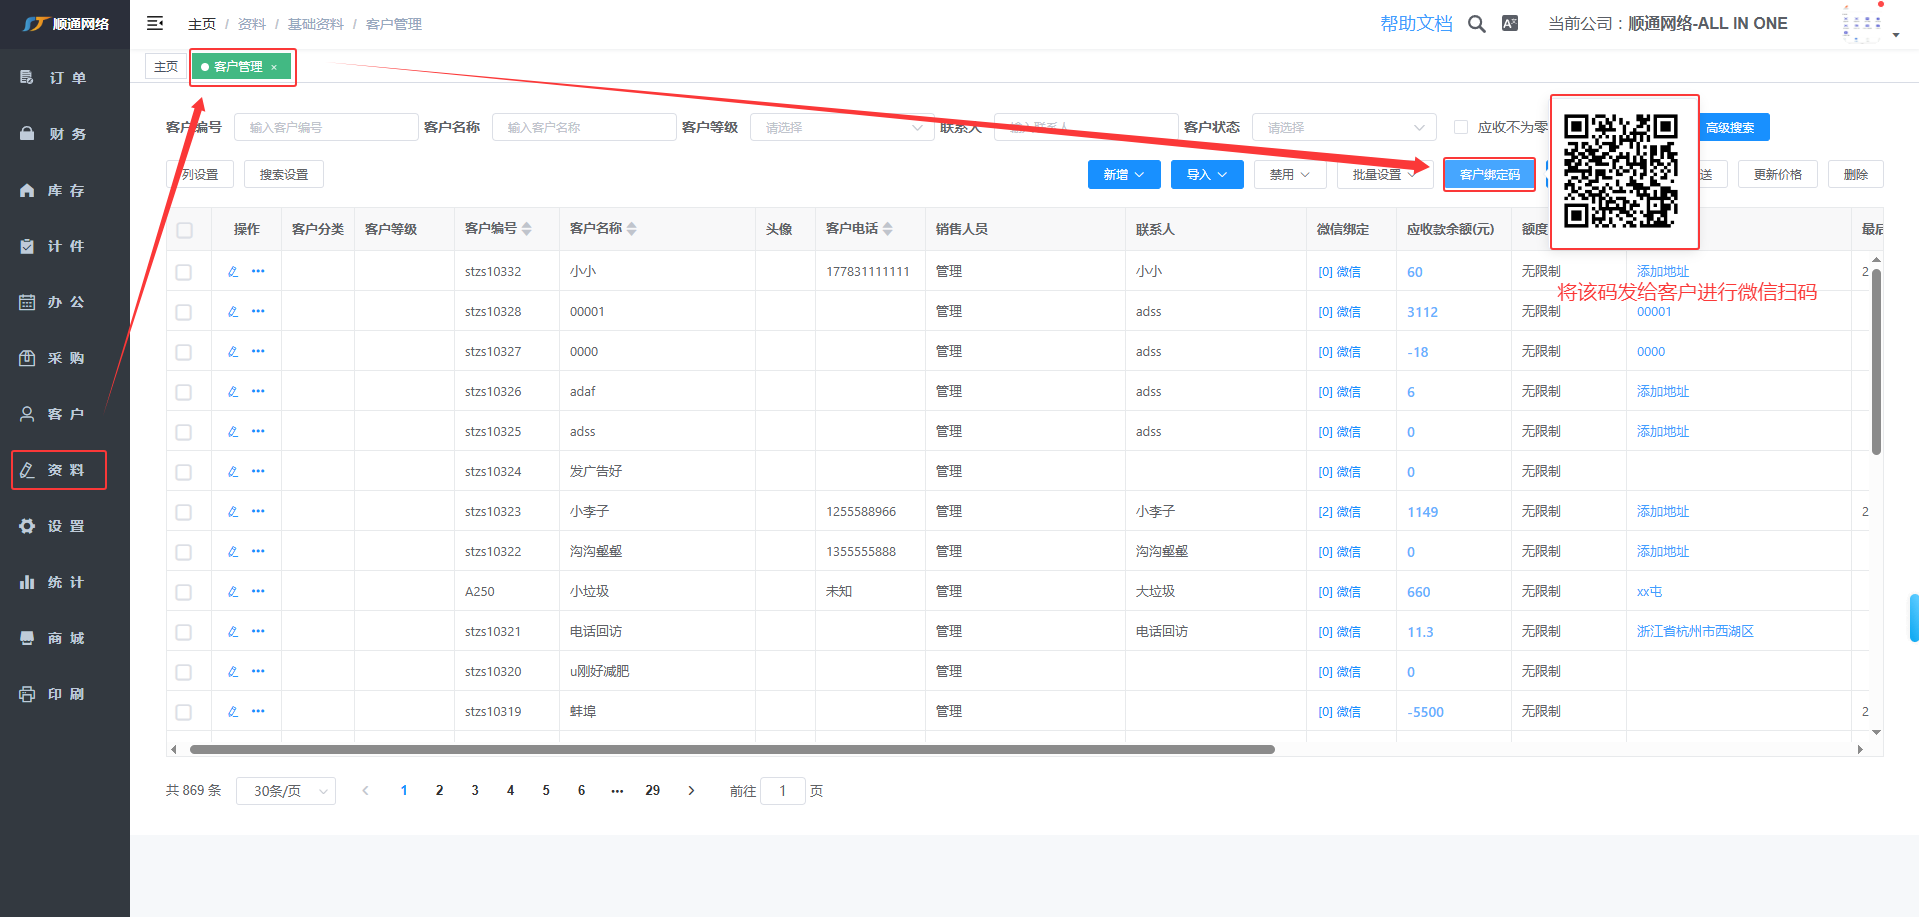Select checkbox for row stzs10326
This screenshot has width=1919, height=917.
[x=184, y=392]
